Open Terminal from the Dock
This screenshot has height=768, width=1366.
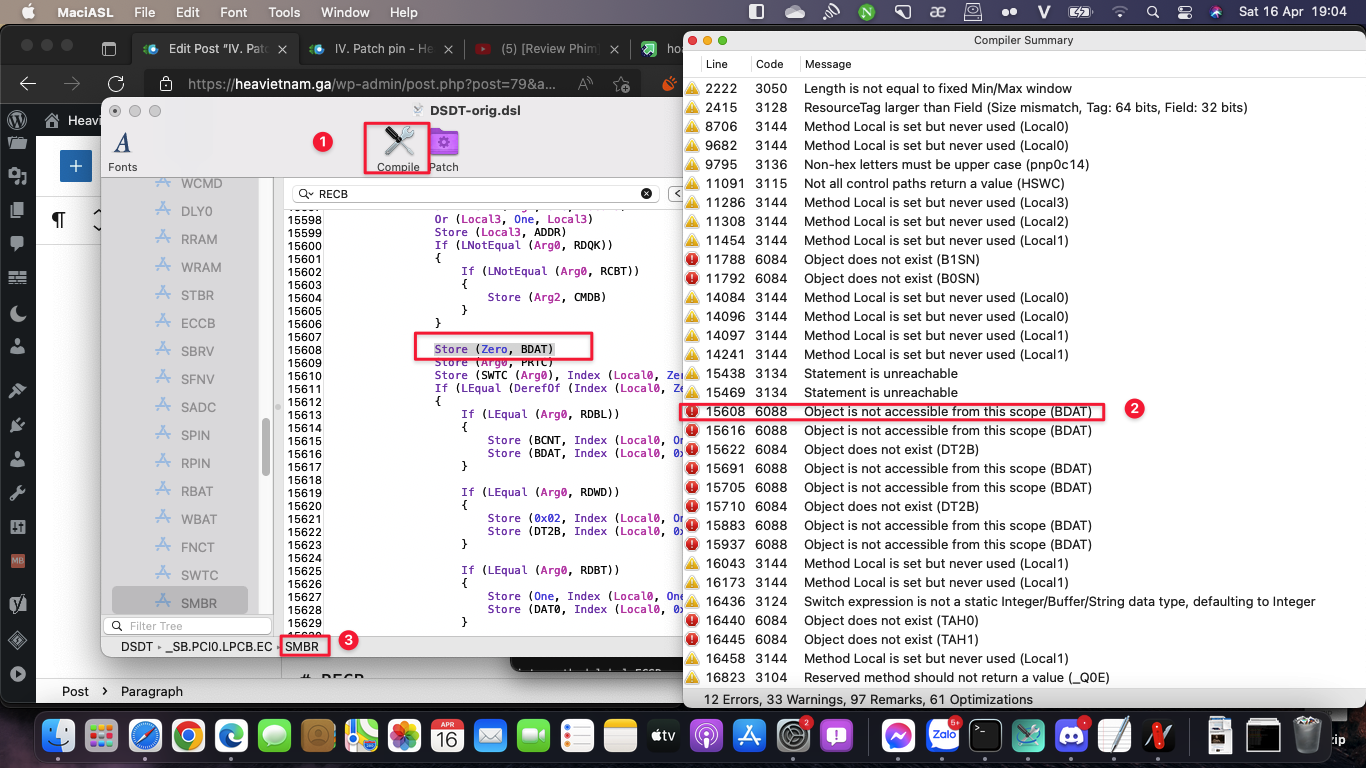point(985,737)
